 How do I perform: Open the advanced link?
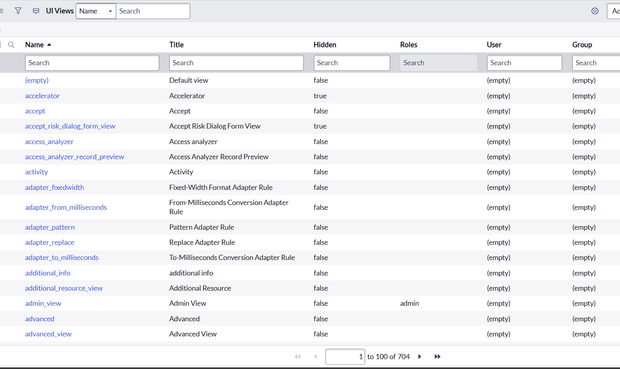click(x=40, y=319)
